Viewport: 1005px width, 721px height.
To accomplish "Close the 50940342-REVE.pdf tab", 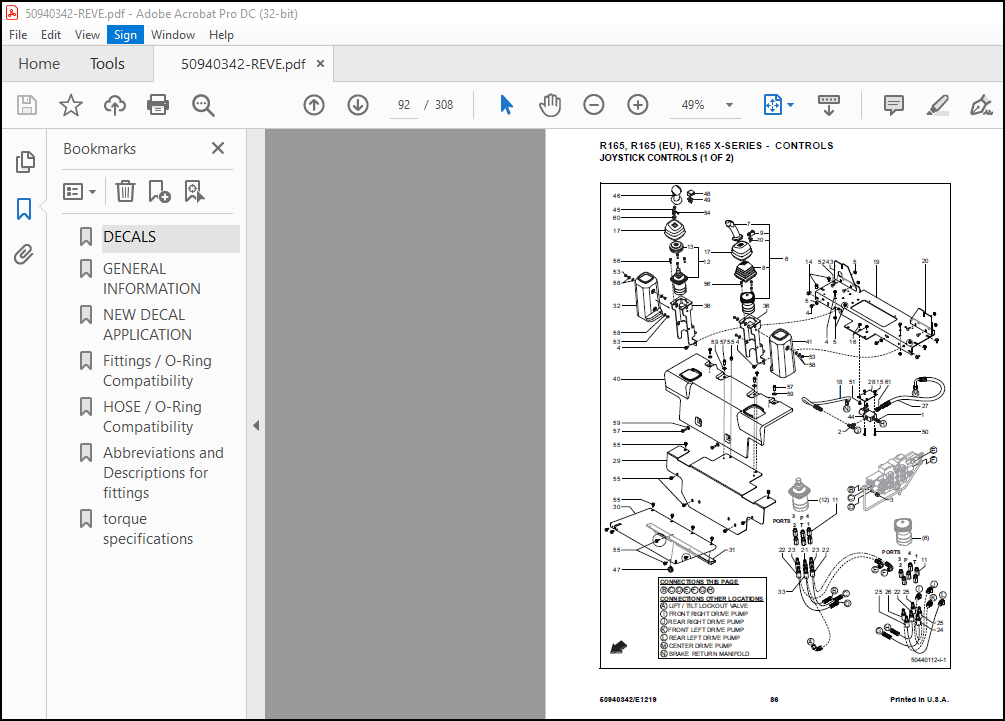I will click(x=320, y=63).
